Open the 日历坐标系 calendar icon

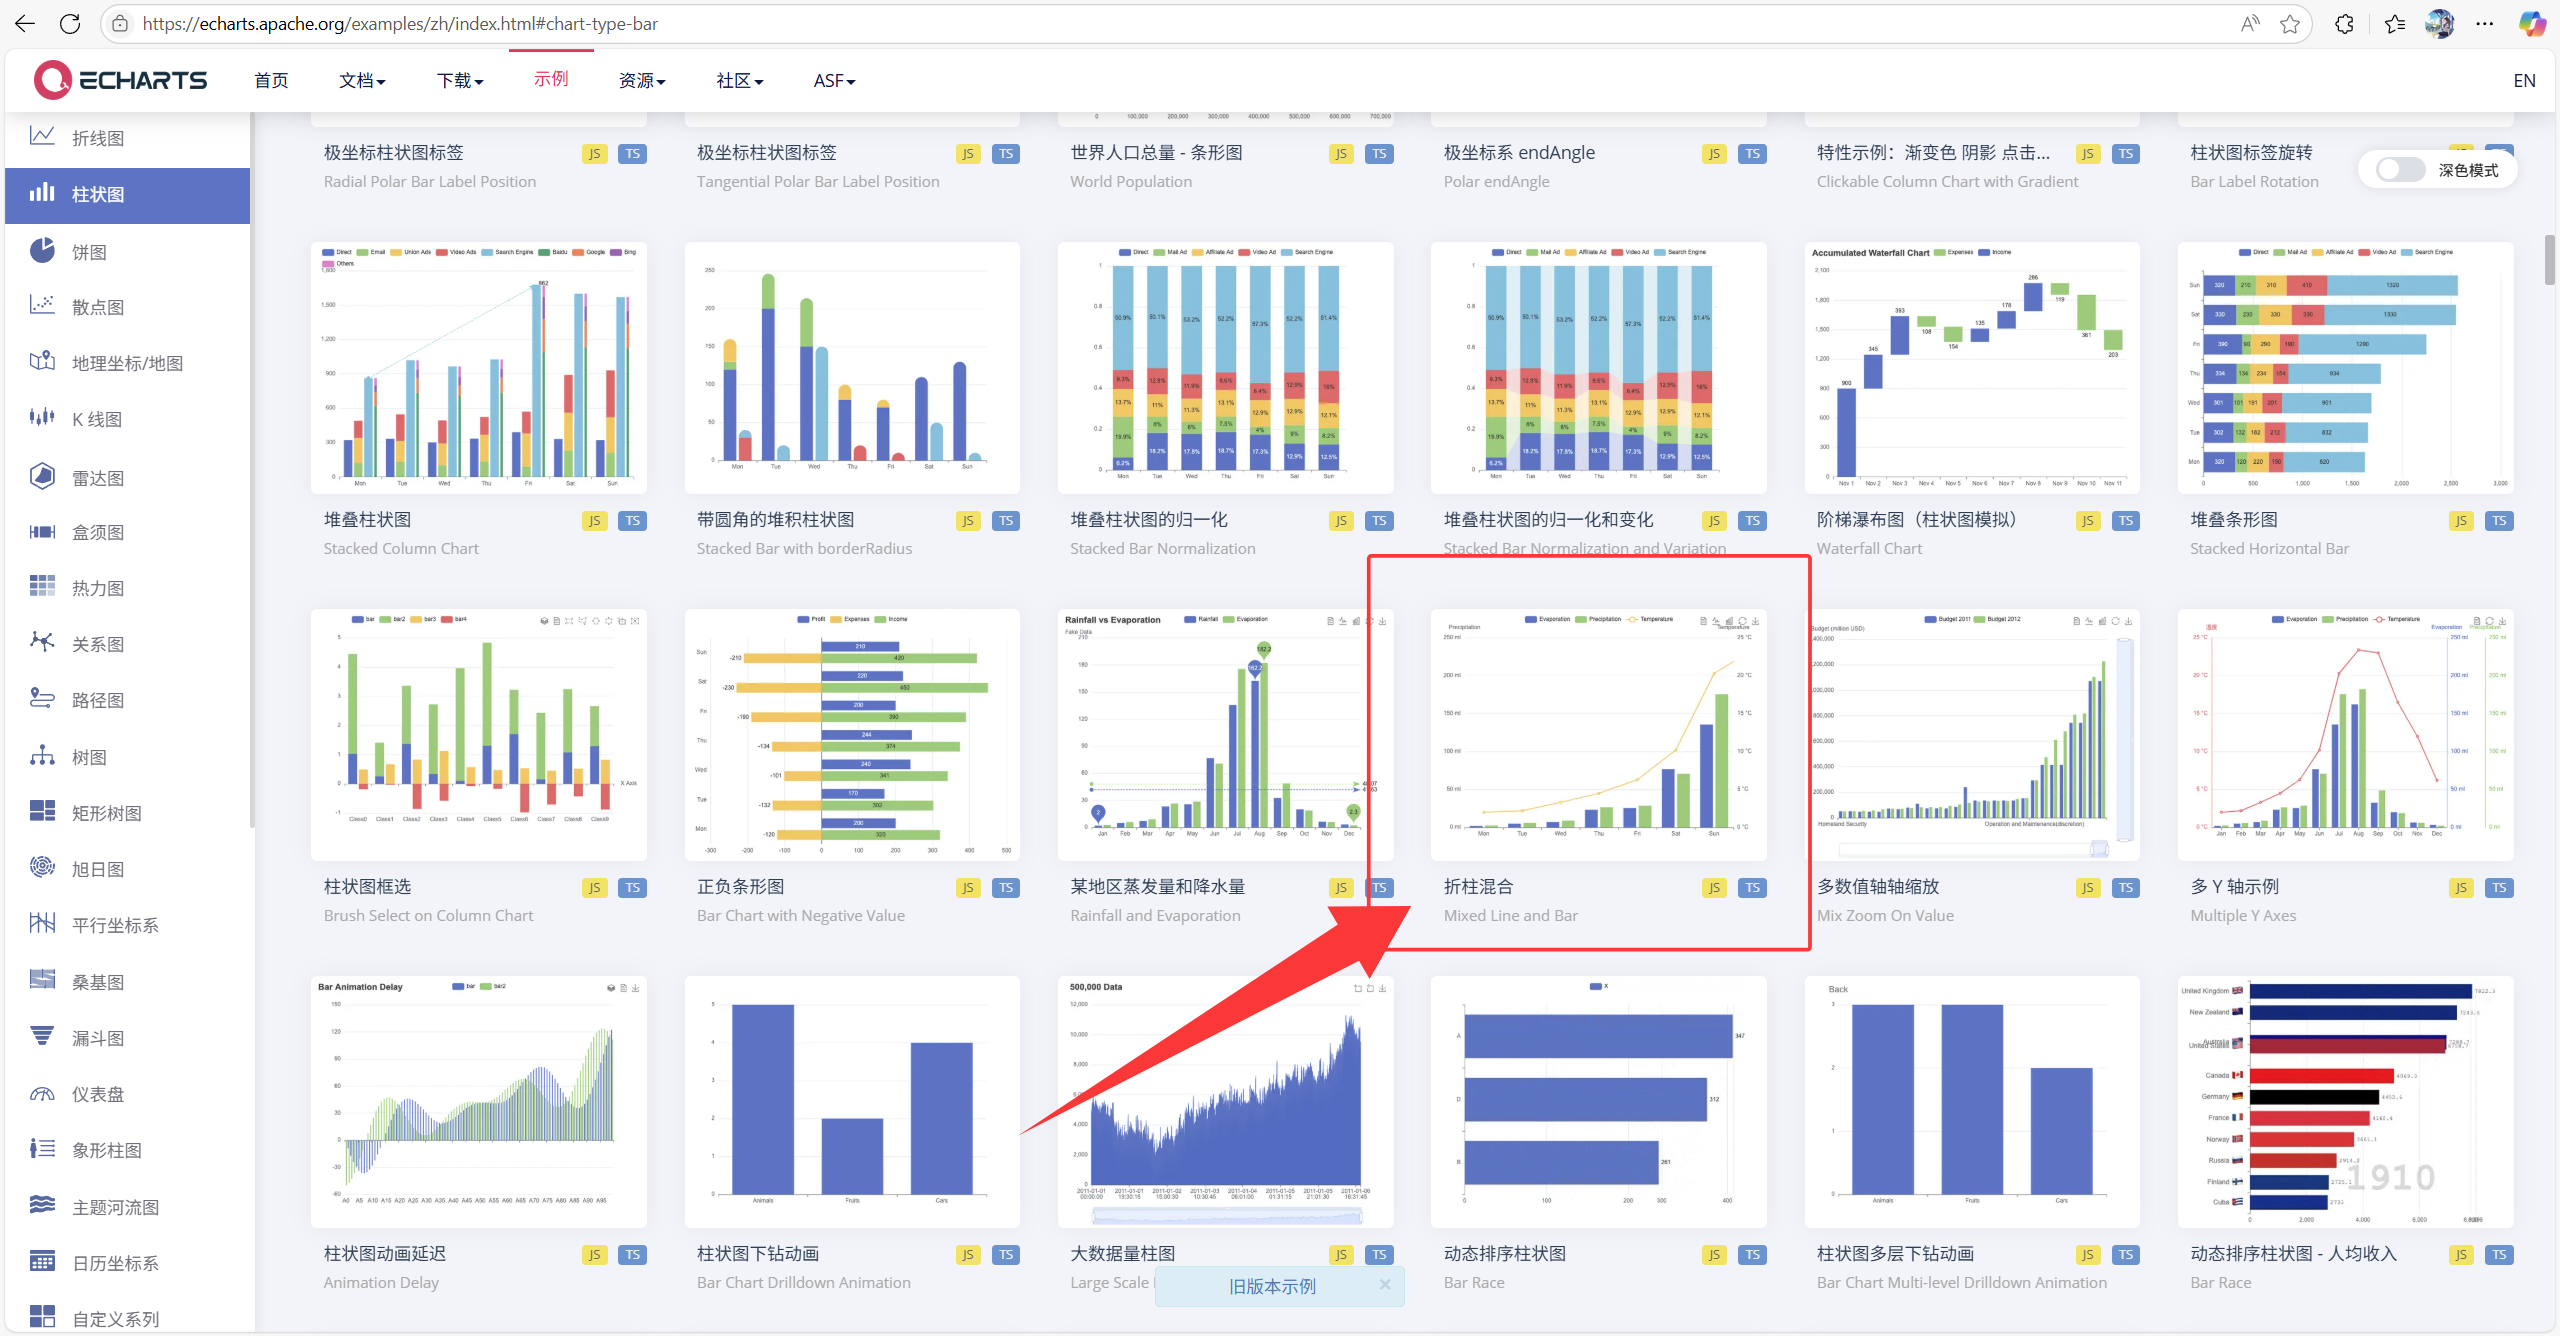(42, 1261)
